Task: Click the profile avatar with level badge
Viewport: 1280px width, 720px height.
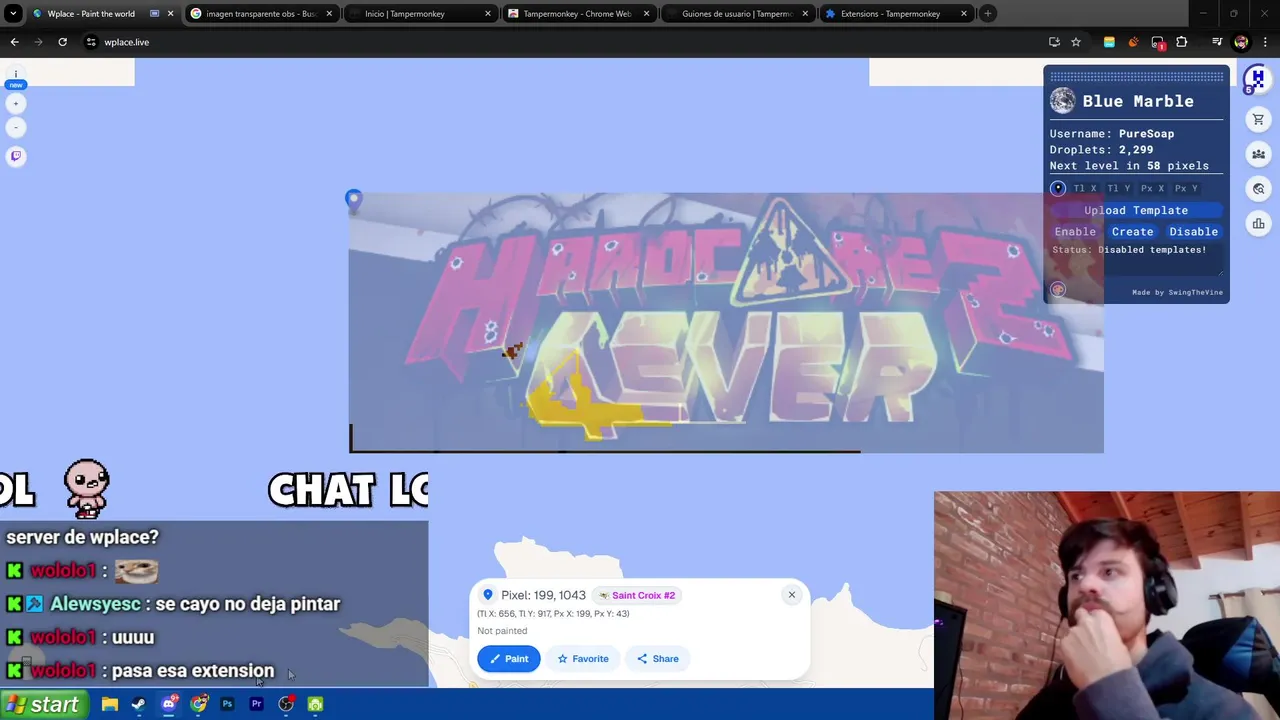Action: coord(1255,80)
